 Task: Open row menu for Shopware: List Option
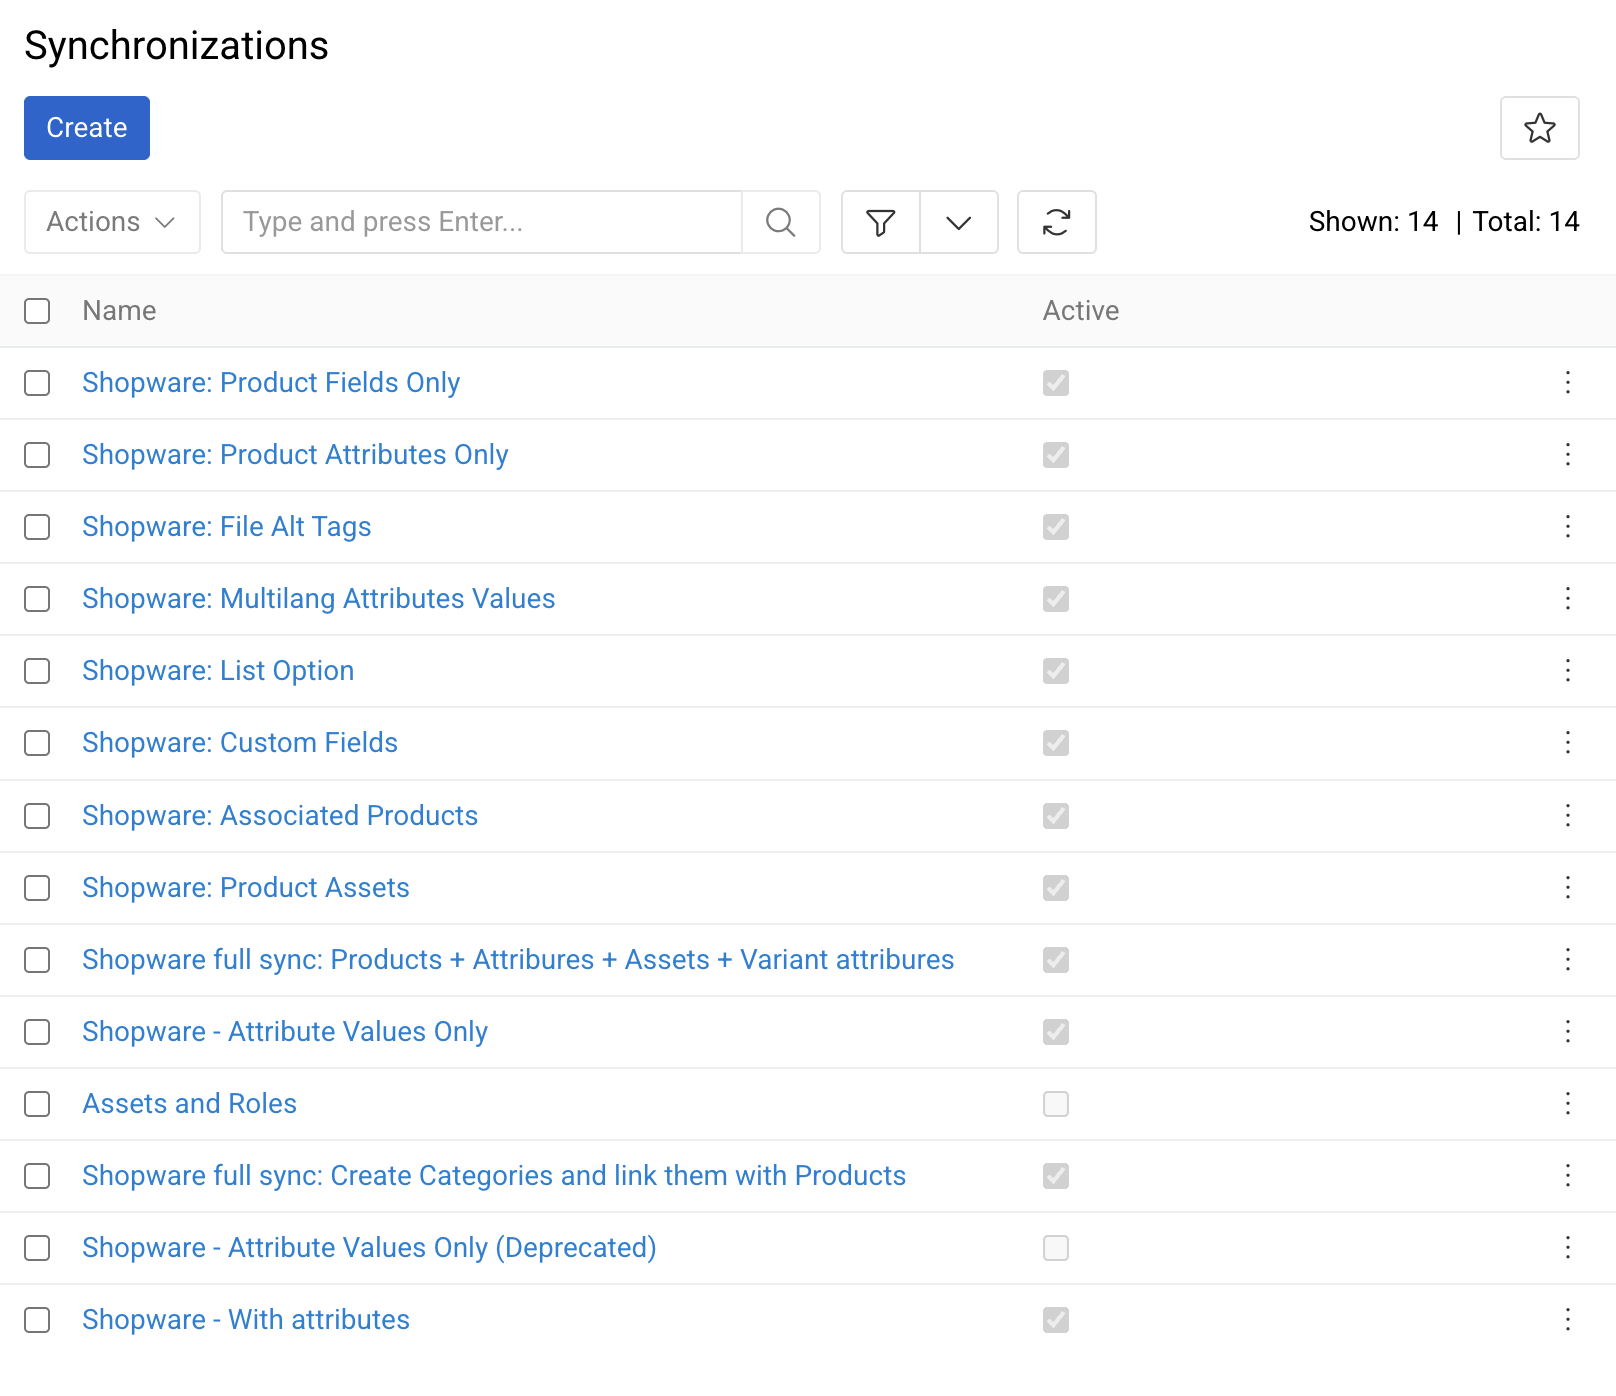(1567, 671)
